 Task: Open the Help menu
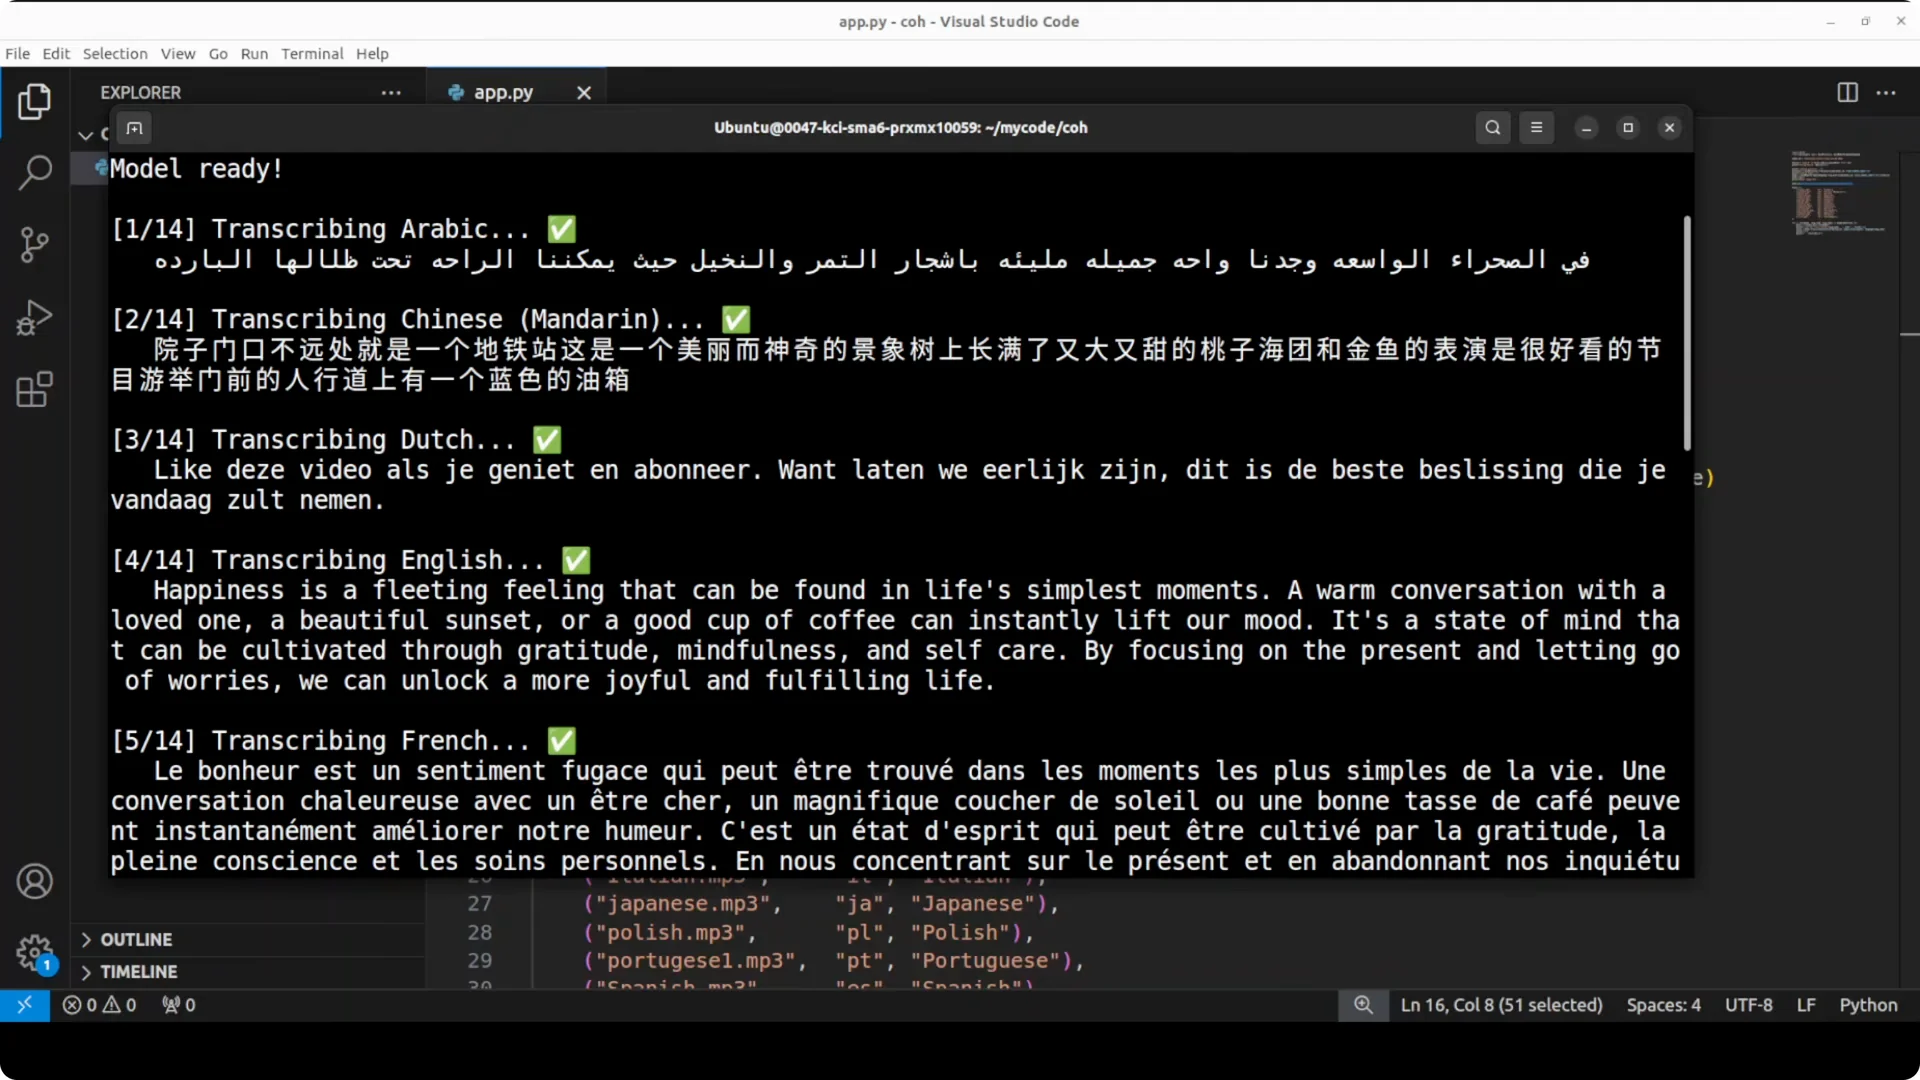click(372, 54)
